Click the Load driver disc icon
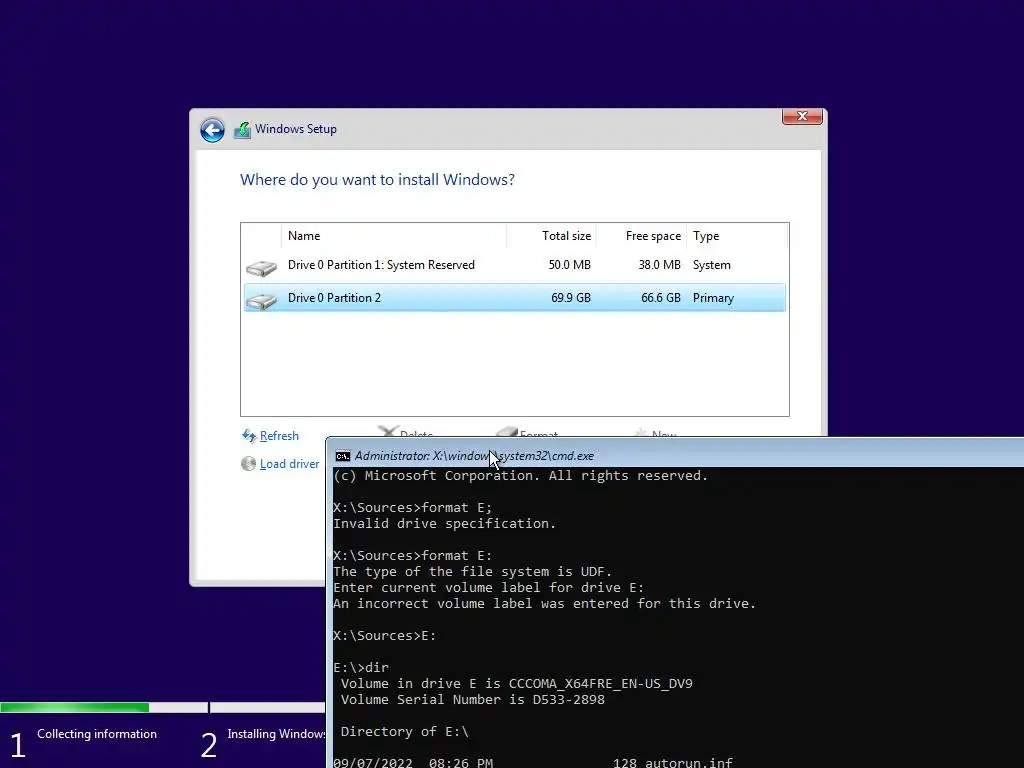The image size is (1024, 768). pos(248,464)
